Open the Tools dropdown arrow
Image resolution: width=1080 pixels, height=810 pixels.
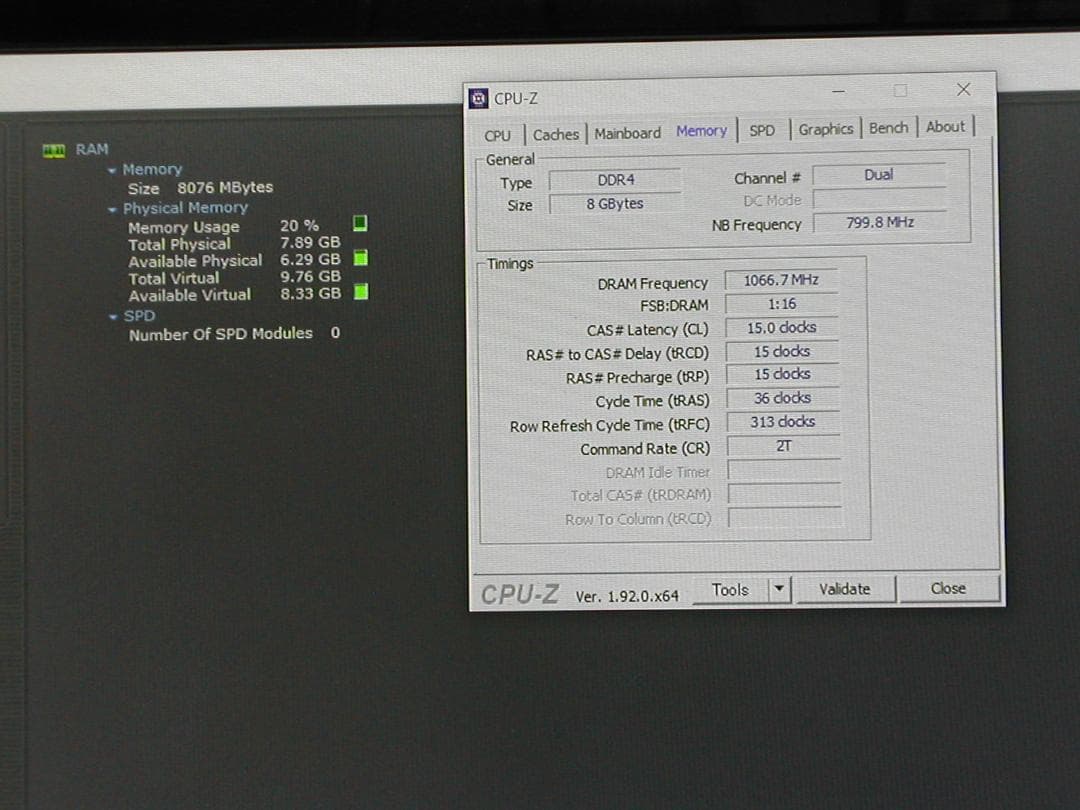pyautogui.click(x=779, y=589)
